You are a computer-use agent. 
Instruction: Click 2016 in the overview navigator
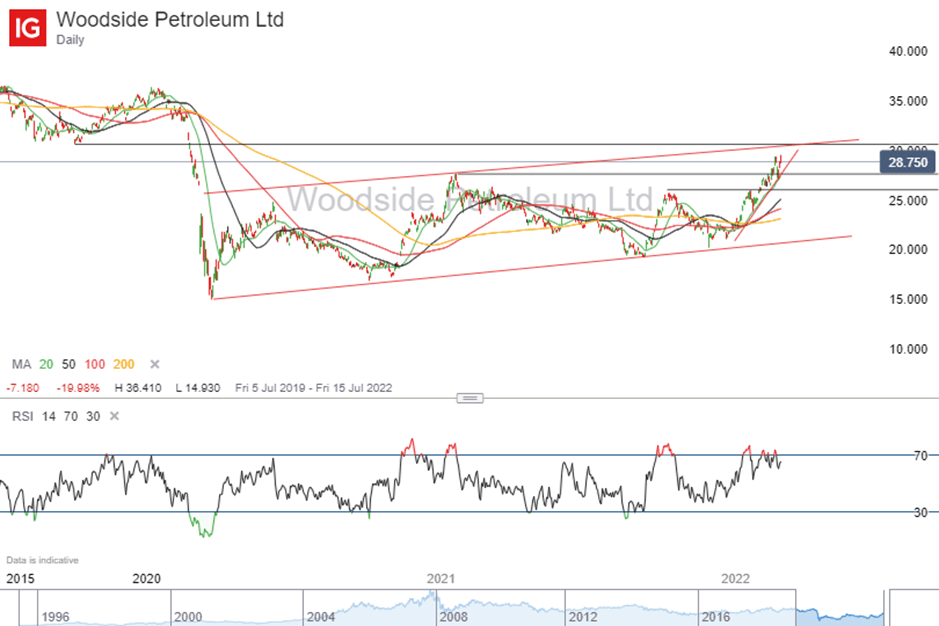(716, 616)
